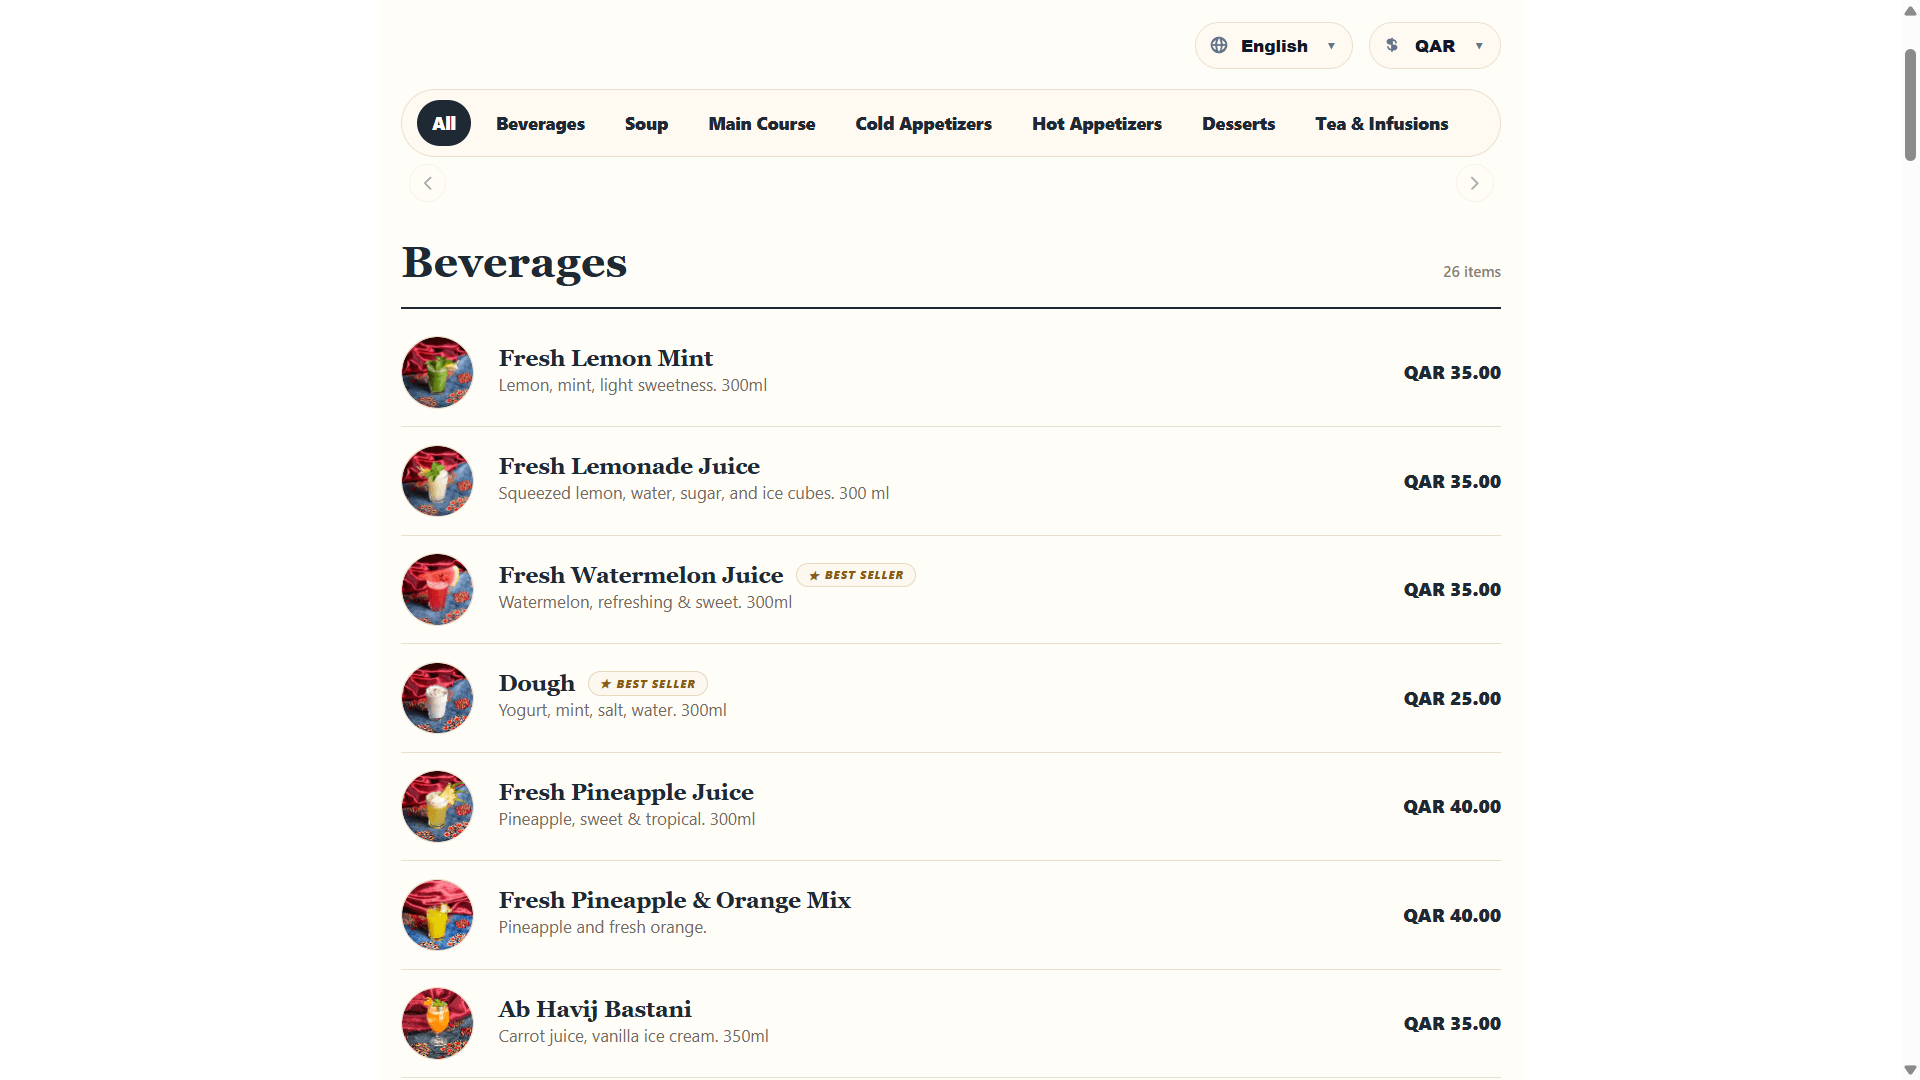
Task: Click the Ab Havij Bastani price
Action: click(1452, 1024)
